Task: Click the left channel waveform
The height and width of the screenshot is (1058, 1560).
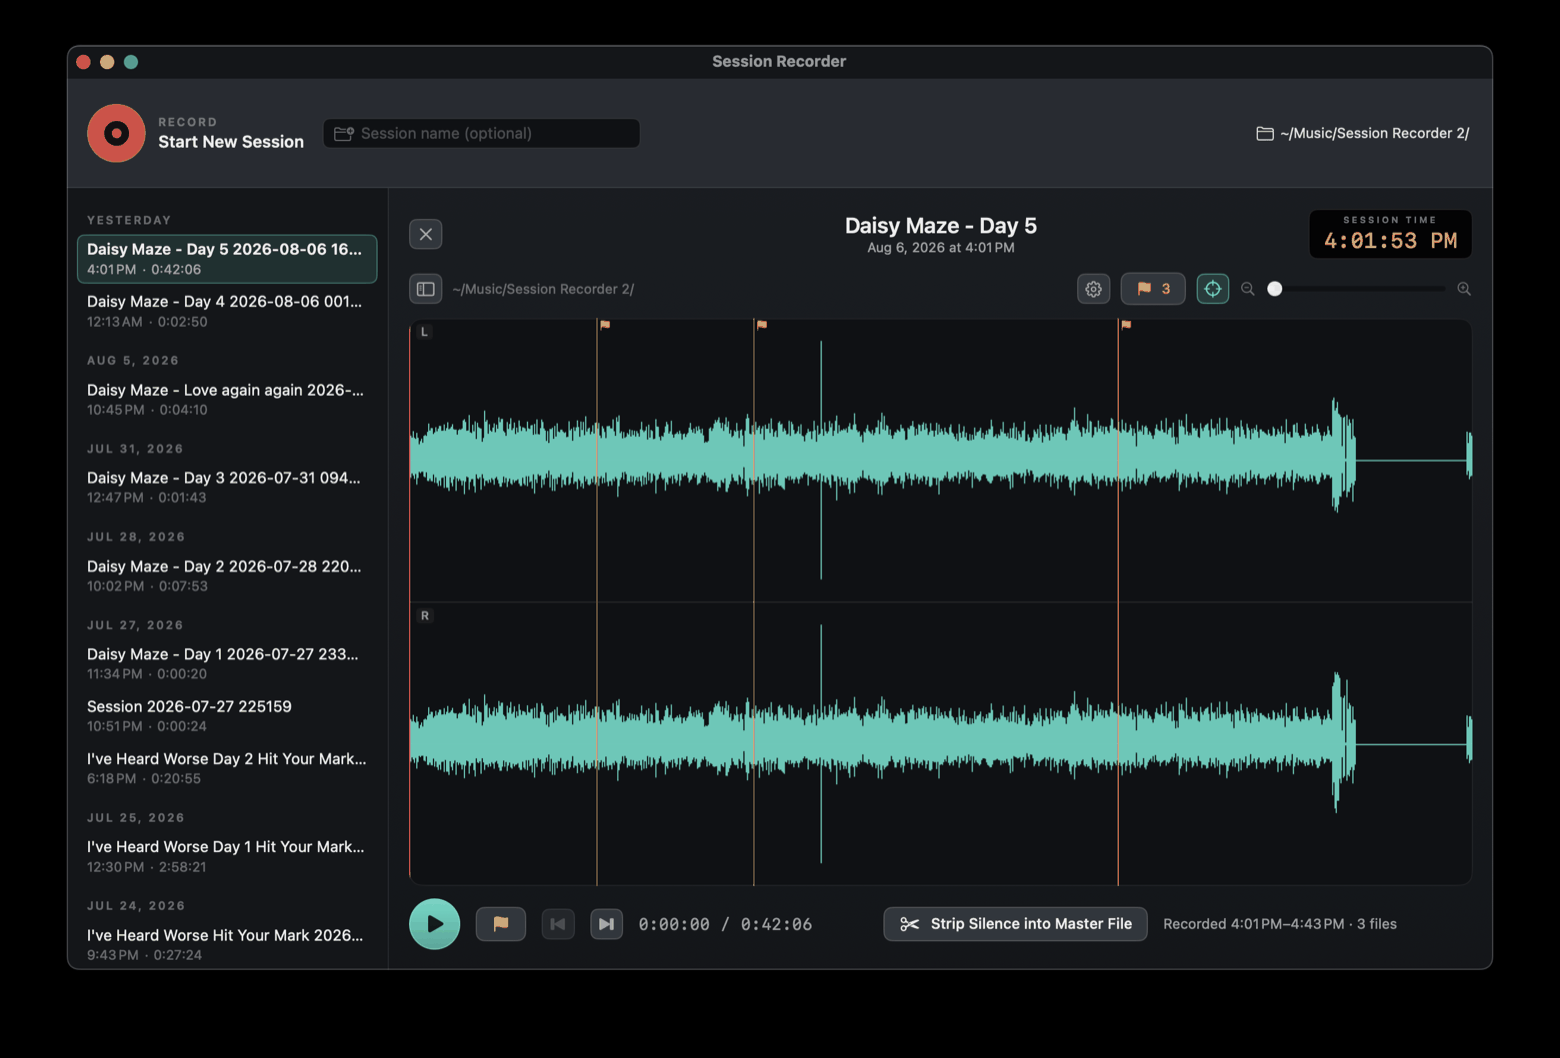Action: click(x=940, y=460)
